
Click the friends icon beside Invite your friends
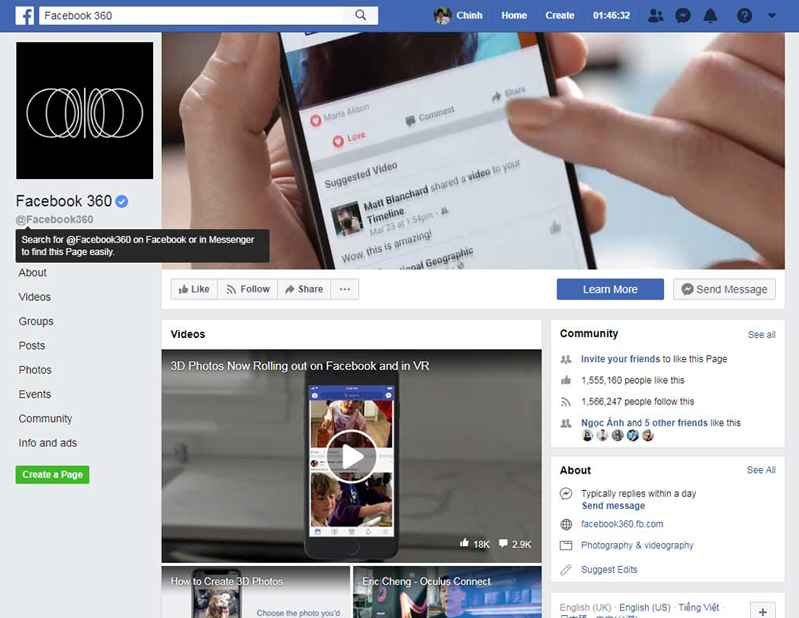pos(566,359)
